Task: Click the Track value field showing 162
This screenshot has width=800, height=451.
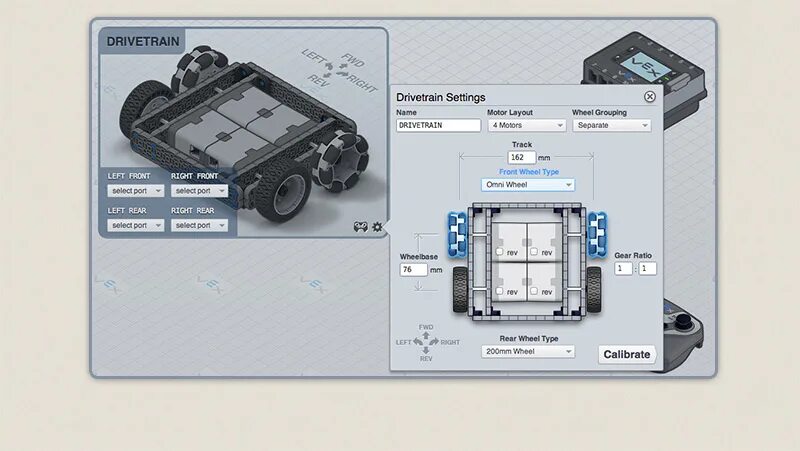Action: point(521,158)
